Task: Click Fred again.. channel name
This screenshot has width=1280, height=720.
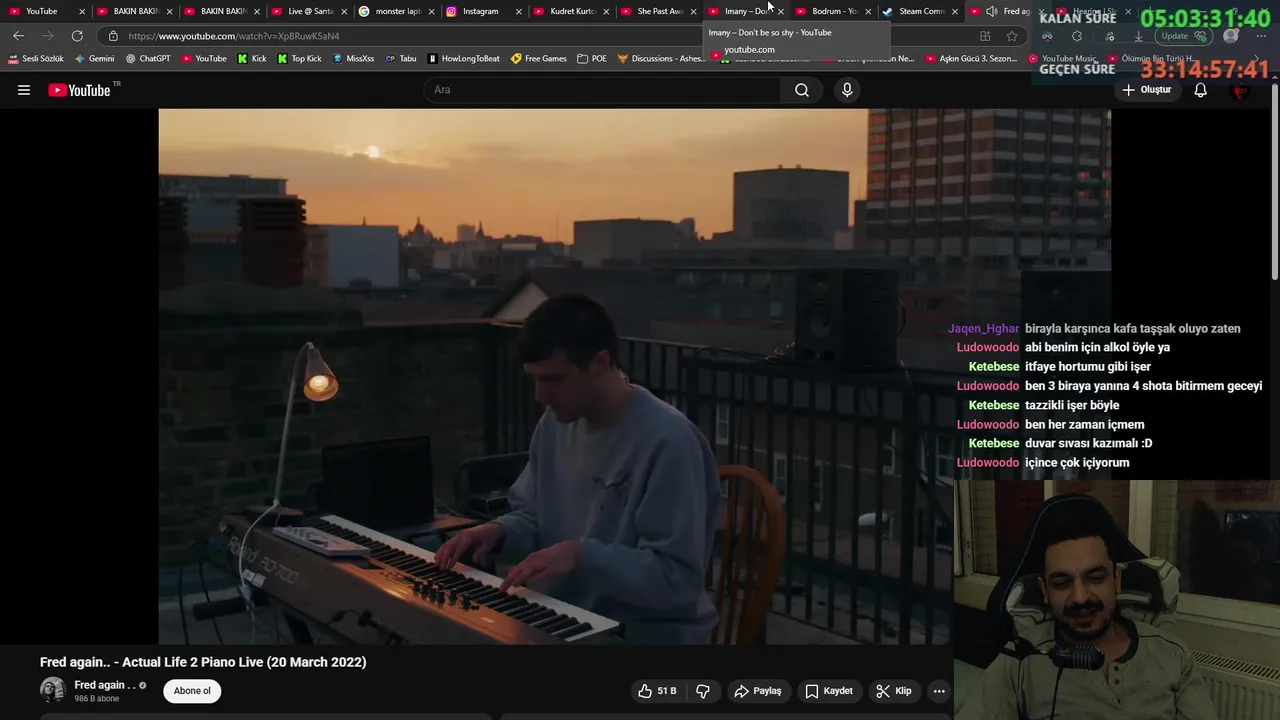Action: click(x=104, y=685)
